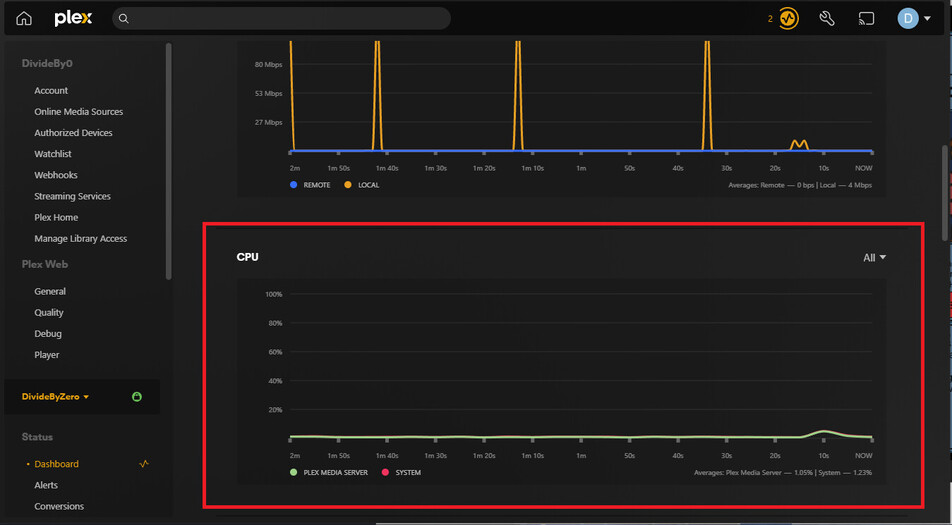Go to Plex home via house icon
This screenshot has height=525, width=952.
pos(24,19)
